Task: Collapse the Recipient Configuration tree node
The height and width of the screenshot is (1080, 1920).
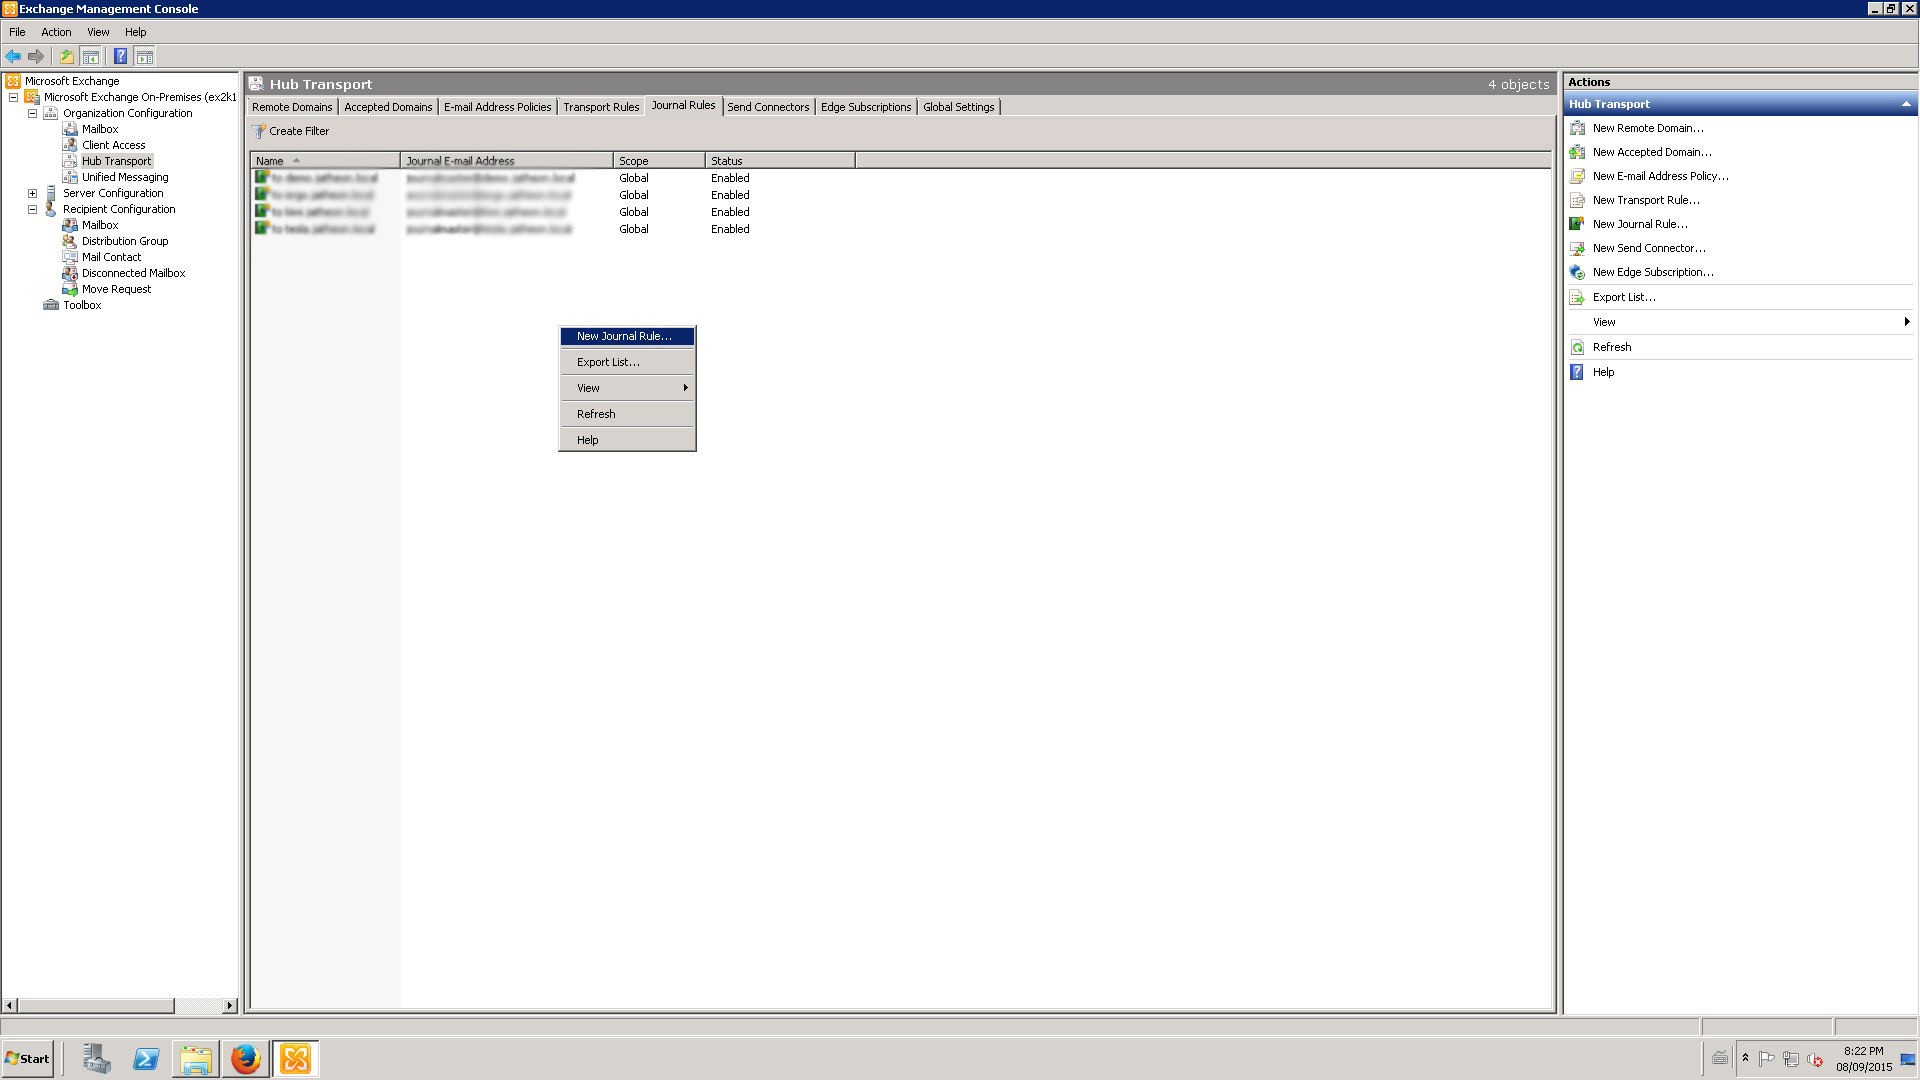Action: pyautogui.click(x=32, y=209)
